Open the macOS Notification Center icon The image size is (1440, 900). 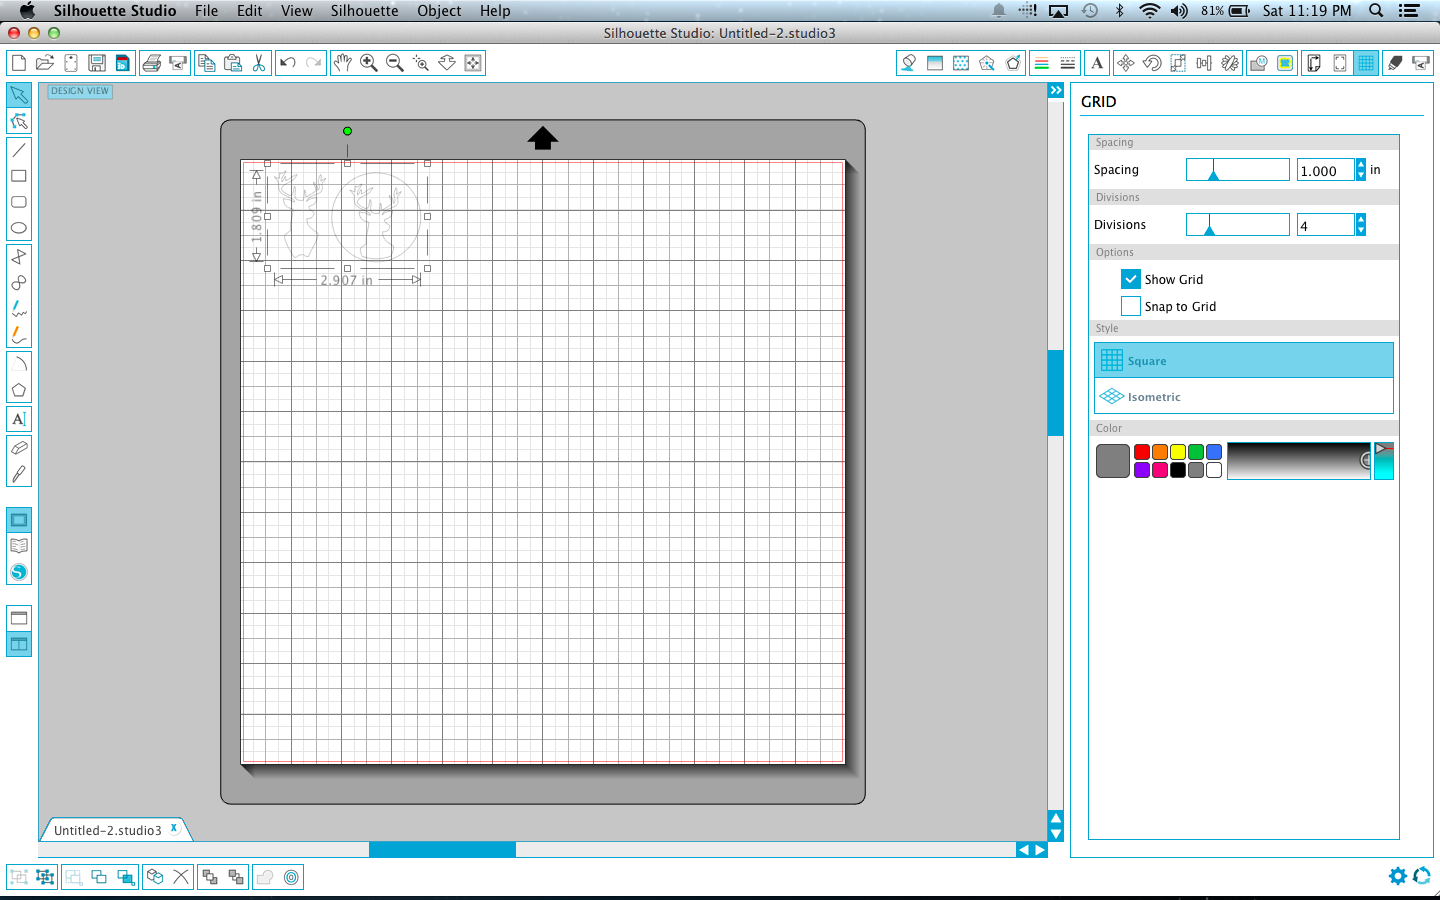click(1409, 11)
